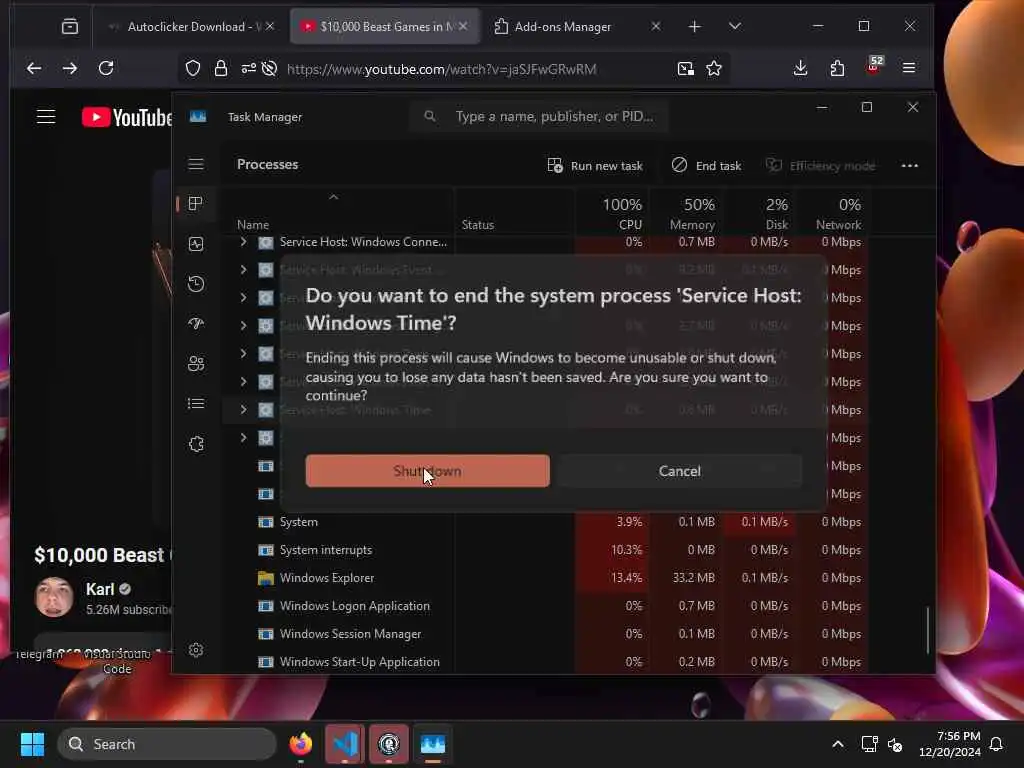Click the extension icon with 52 badge
Viewport: 1024px width, 768px height.
(x=874, y=67)
